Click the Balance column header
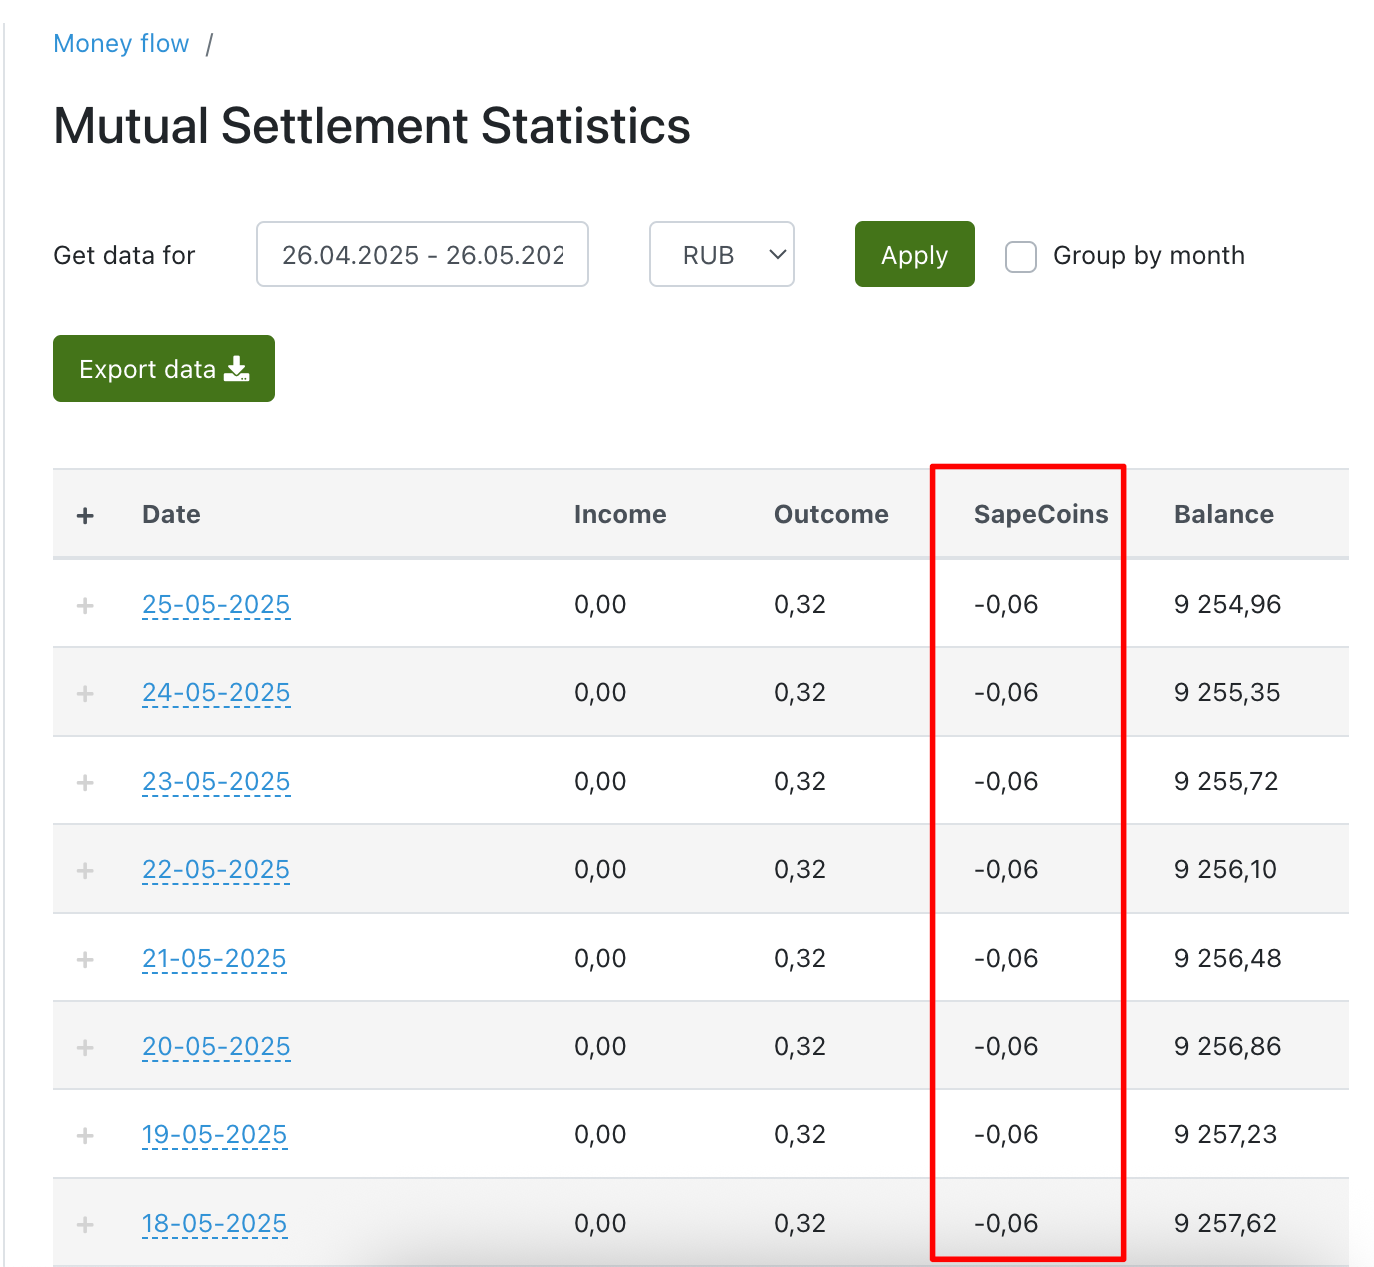Image resolution: width=1374 pixels, height=1267 pixels. [1224, 514]
